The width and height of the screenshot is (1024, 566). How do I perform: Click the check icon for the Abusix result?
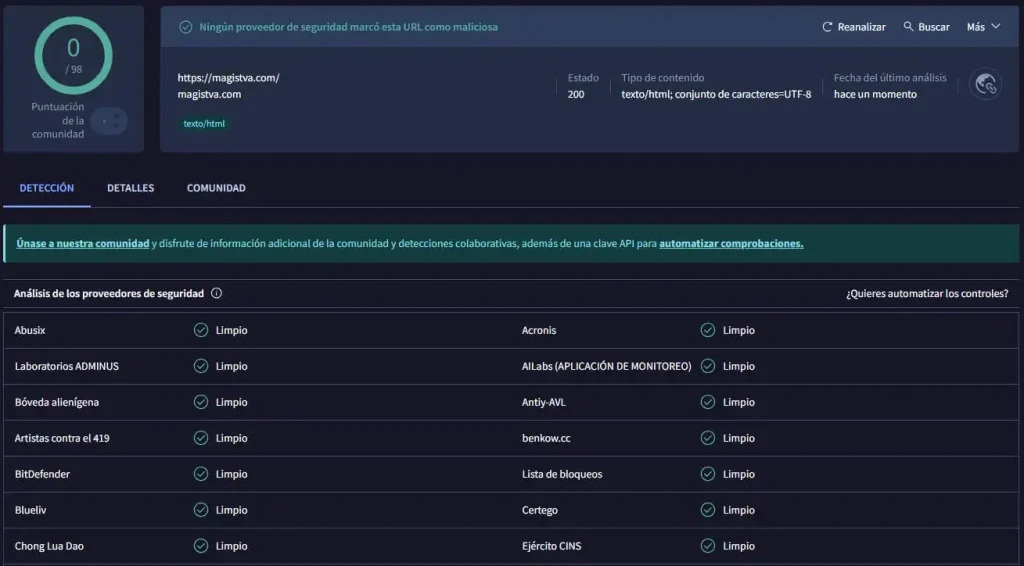tap(201, 330)
